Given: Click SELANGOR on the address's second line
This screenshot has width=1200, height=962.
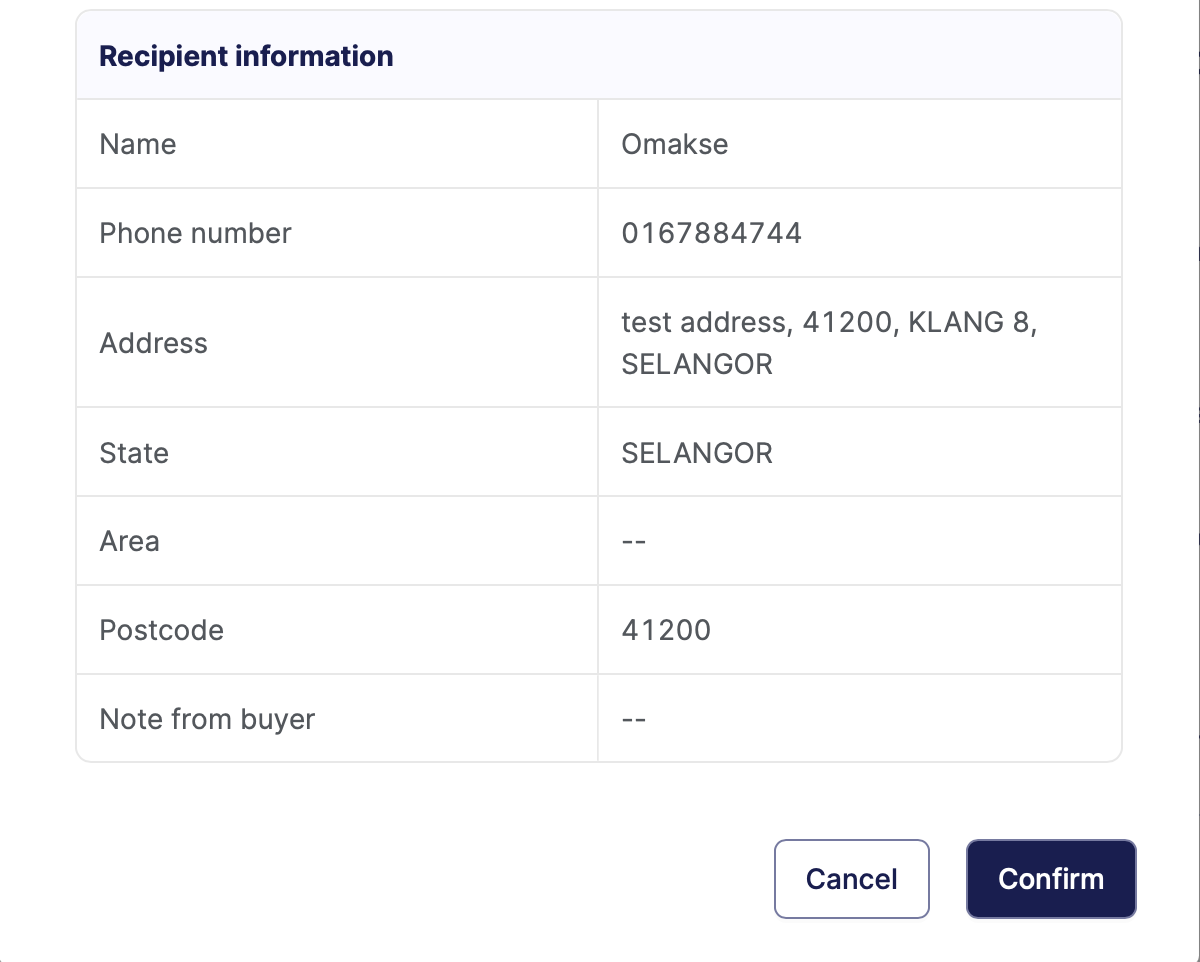Looking at the screenshot, I should [697, 364].
